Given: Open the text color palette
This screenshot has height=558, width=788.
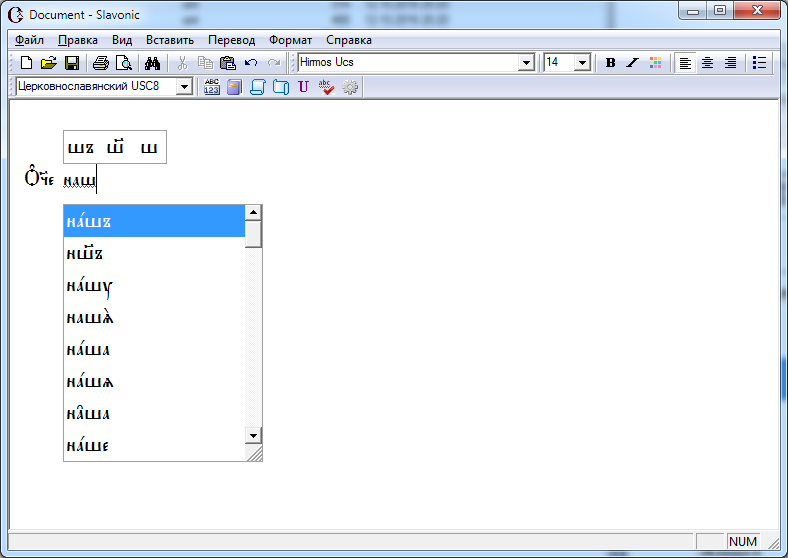Looking at the screenshot, I should pos(656,63).
